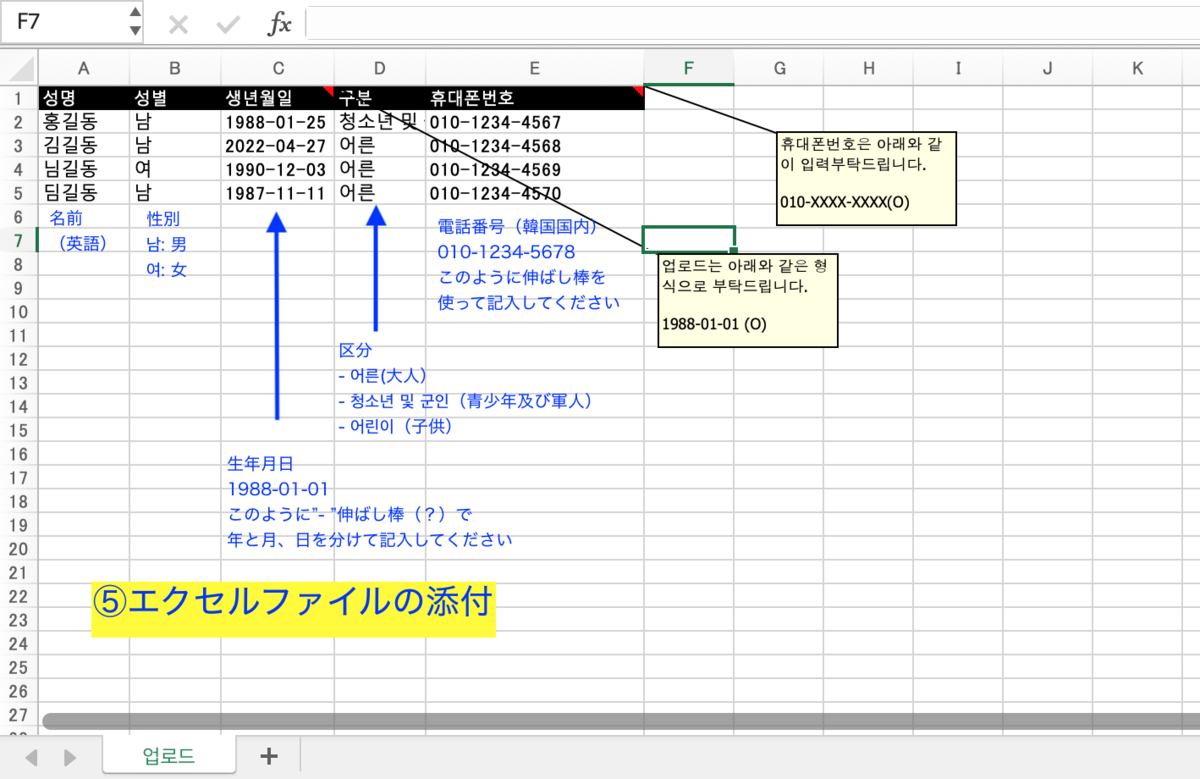Click the 구분 header cell
The image size is (1200, 779).
[380, 98]
